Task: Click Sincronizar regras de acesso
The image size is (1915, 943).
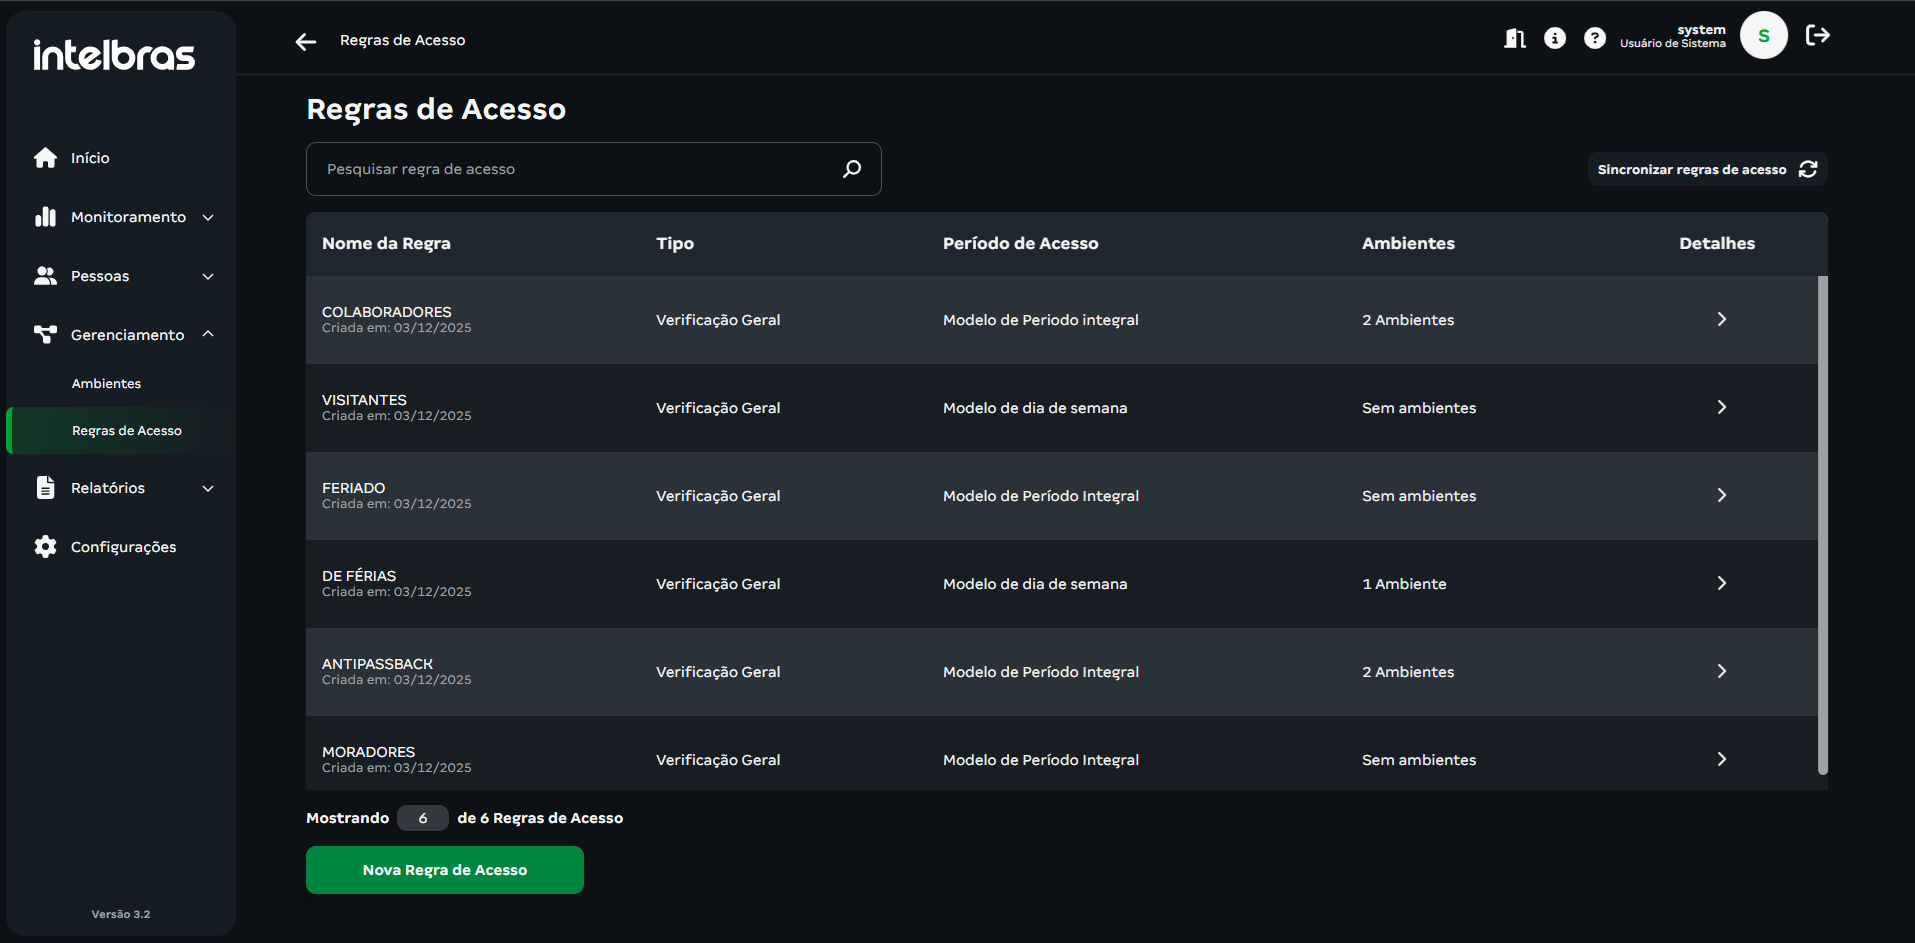Action: click(1707, 169)
